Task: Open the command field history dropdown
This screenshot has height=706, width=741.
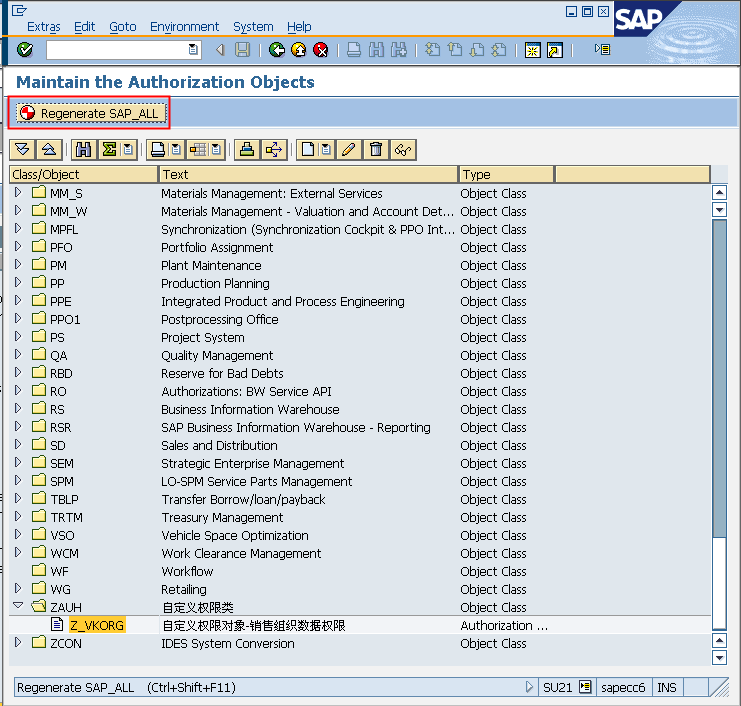Action: [193, 49]
